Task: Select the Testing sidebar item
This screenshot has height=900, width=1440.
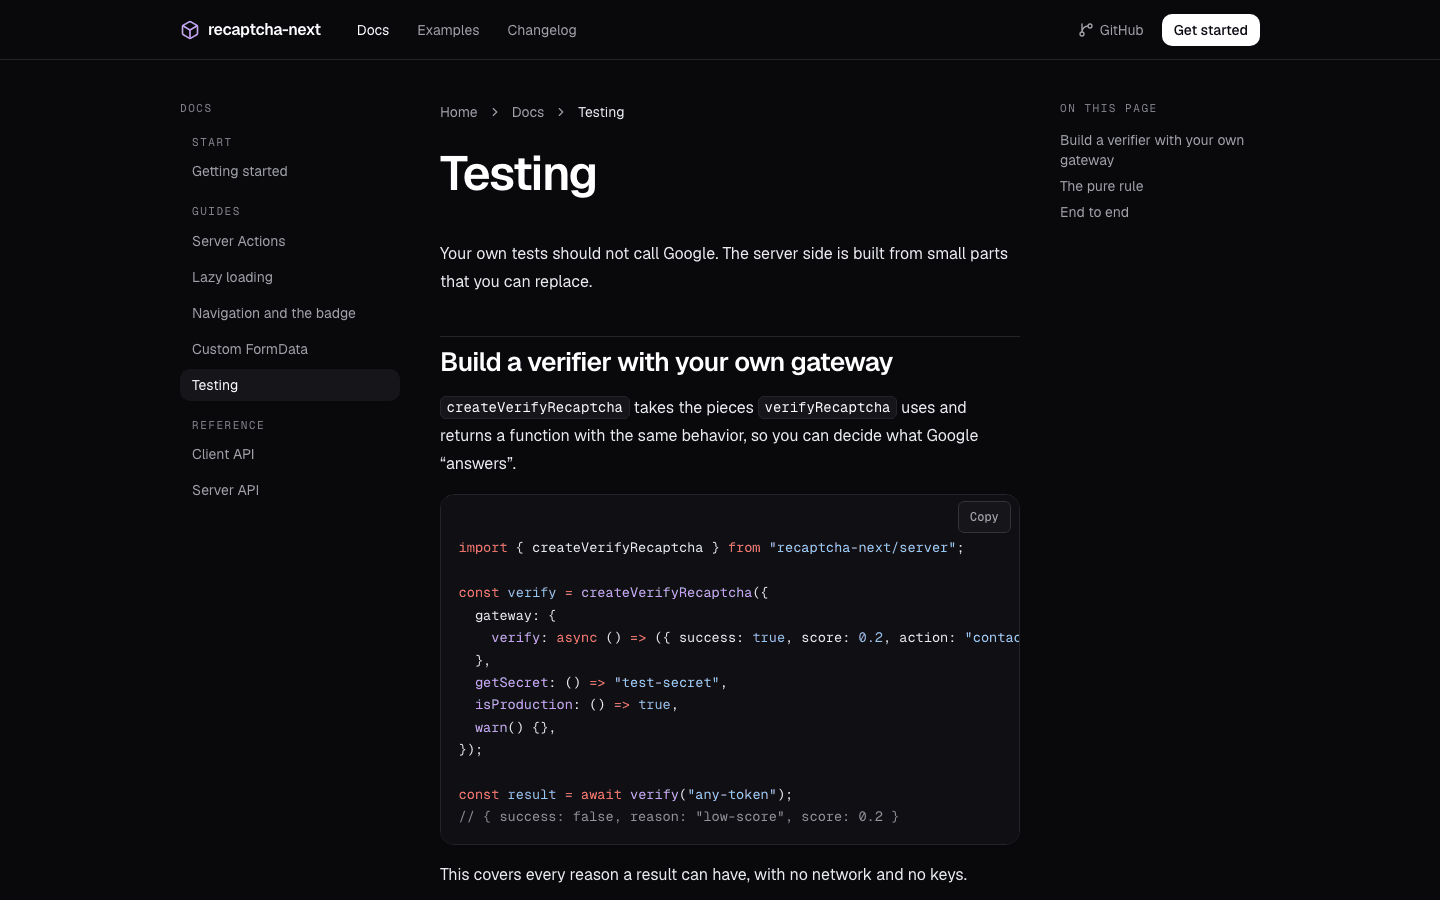Action: tap(290, 385)
